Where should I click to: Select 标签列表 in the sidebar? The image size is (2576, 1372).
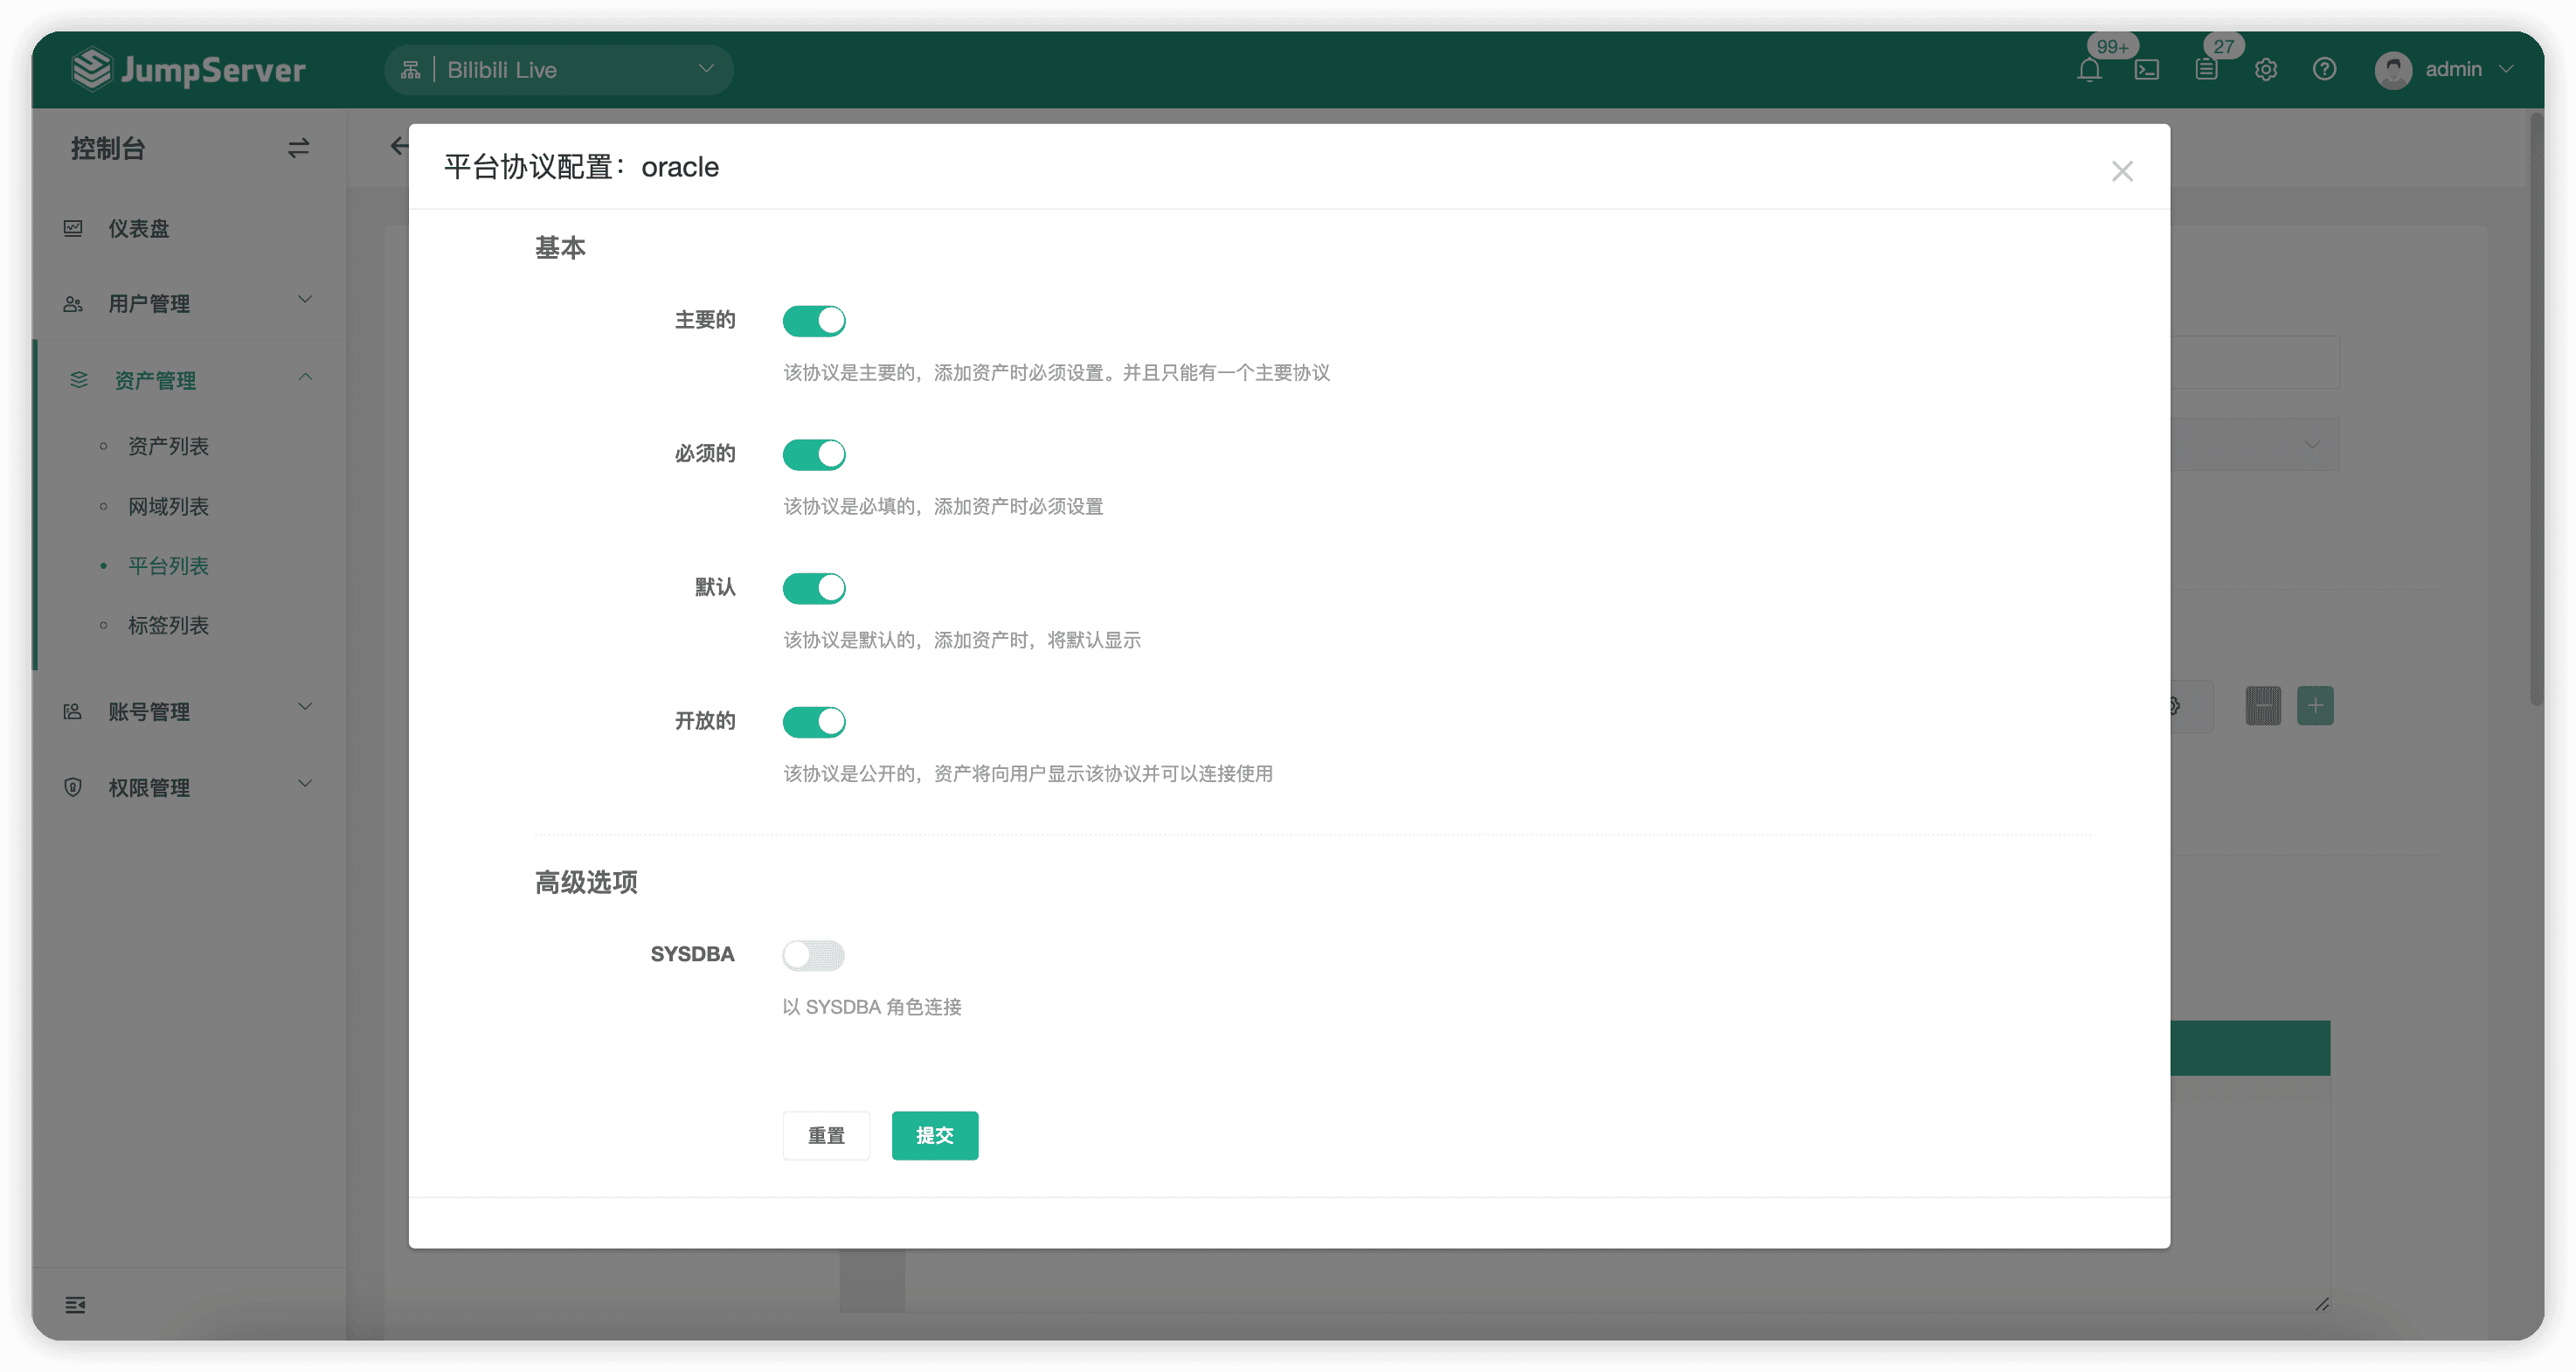[168, 625]
